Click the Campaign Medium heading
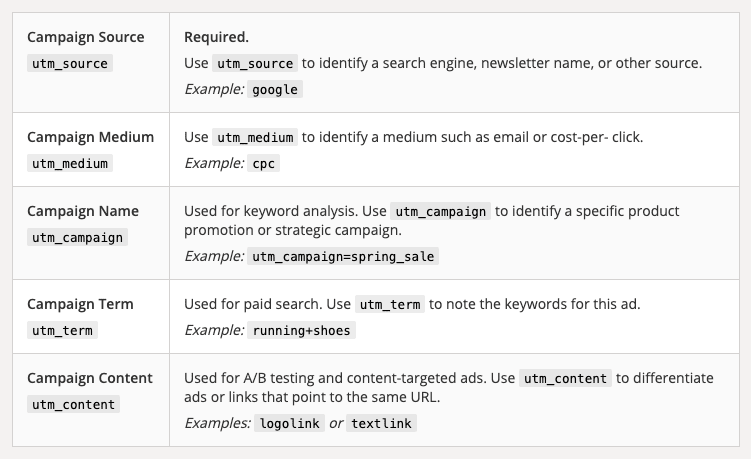 [89, 137]
